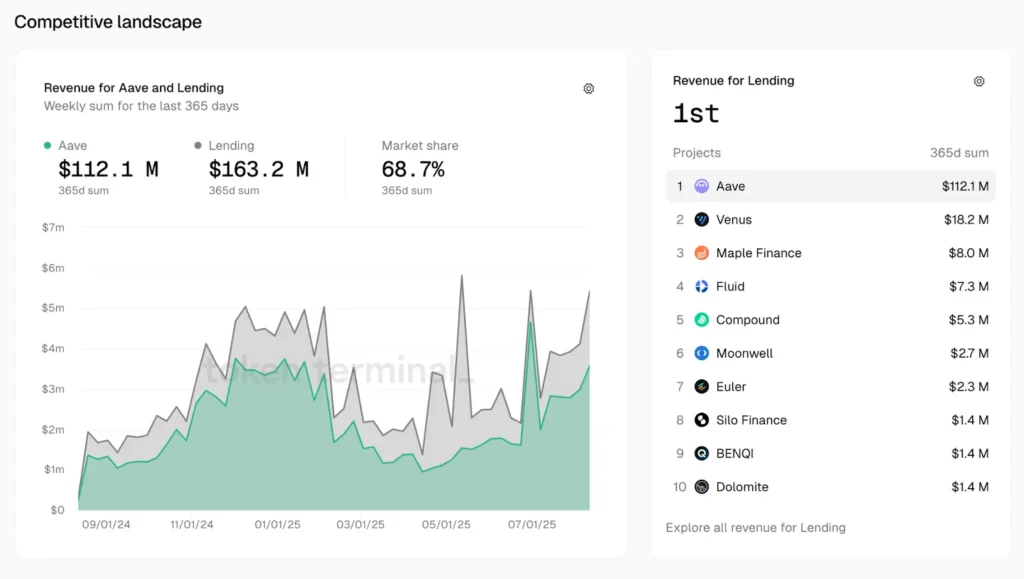Image resolution: width=1024 pixels, height=579 pixels.
Task: Click the 11/01/24 x-axis date label
Action: [x=191, y=524]
